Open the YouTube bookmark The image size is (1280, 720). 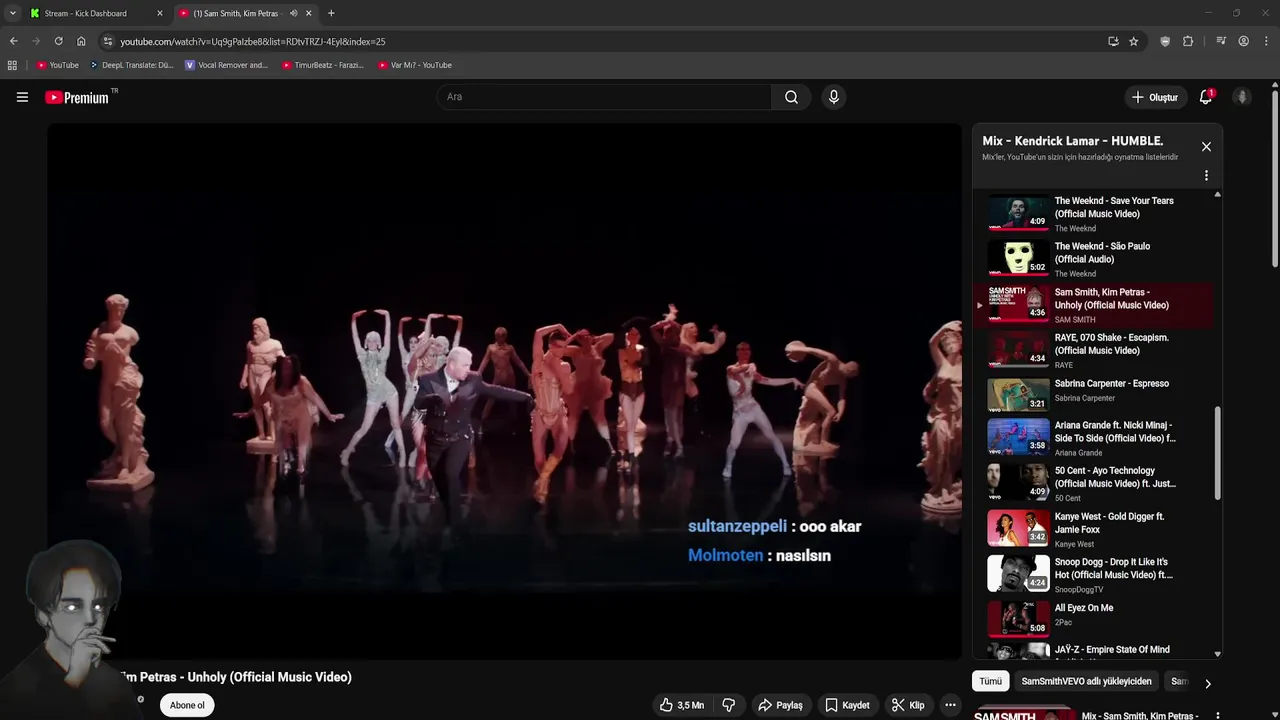57,65
